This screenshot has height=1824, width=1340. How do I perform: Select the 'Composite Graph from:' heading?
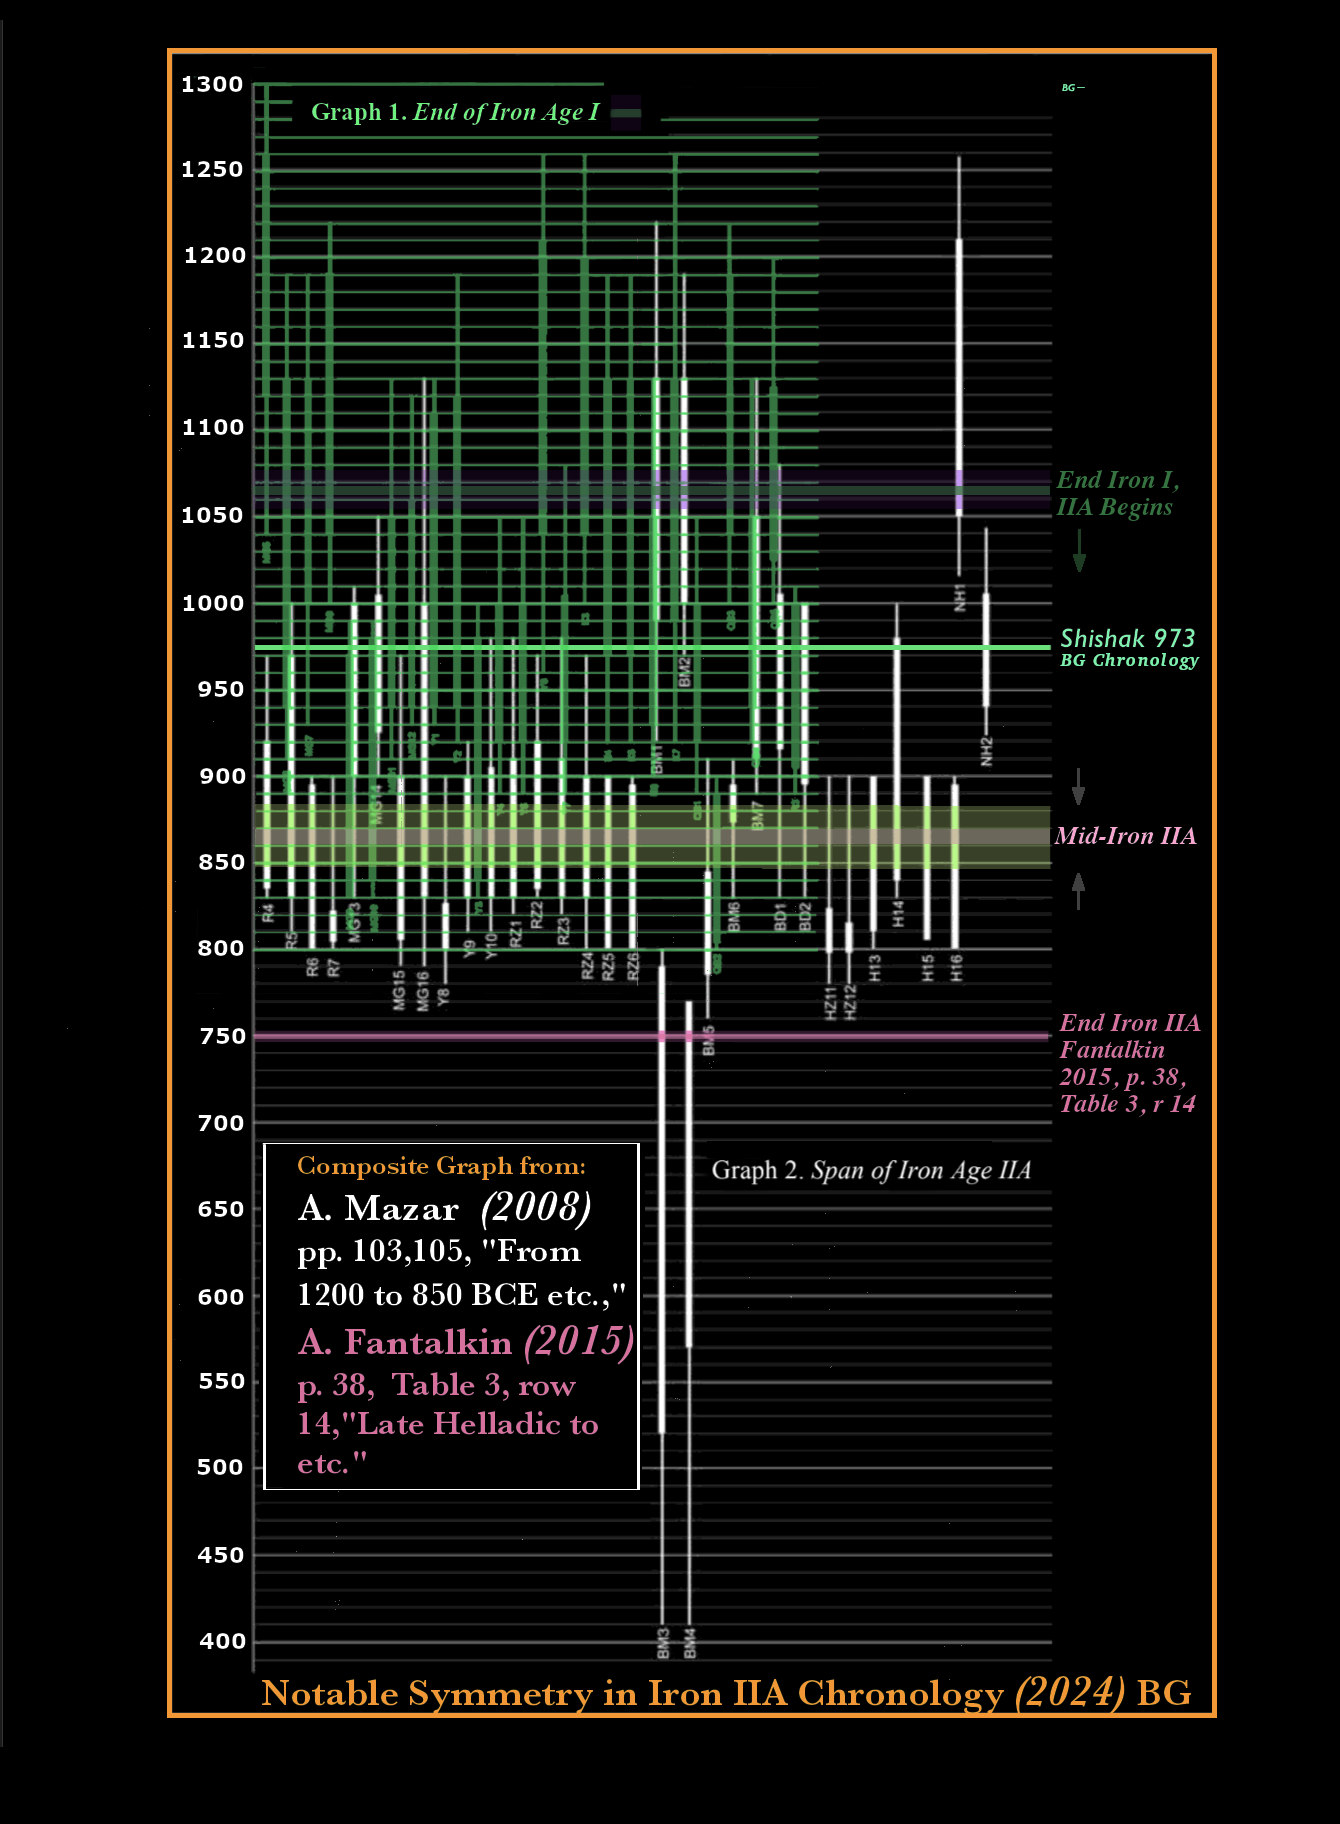[441, 1166]
